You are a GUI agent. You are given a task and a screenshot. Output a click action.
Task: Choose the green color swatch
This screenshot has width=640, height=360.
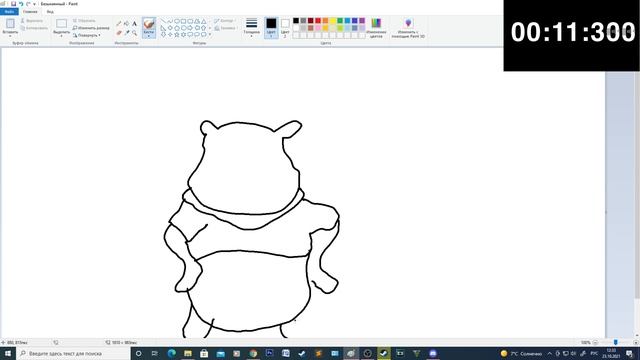tap(340, 21)
